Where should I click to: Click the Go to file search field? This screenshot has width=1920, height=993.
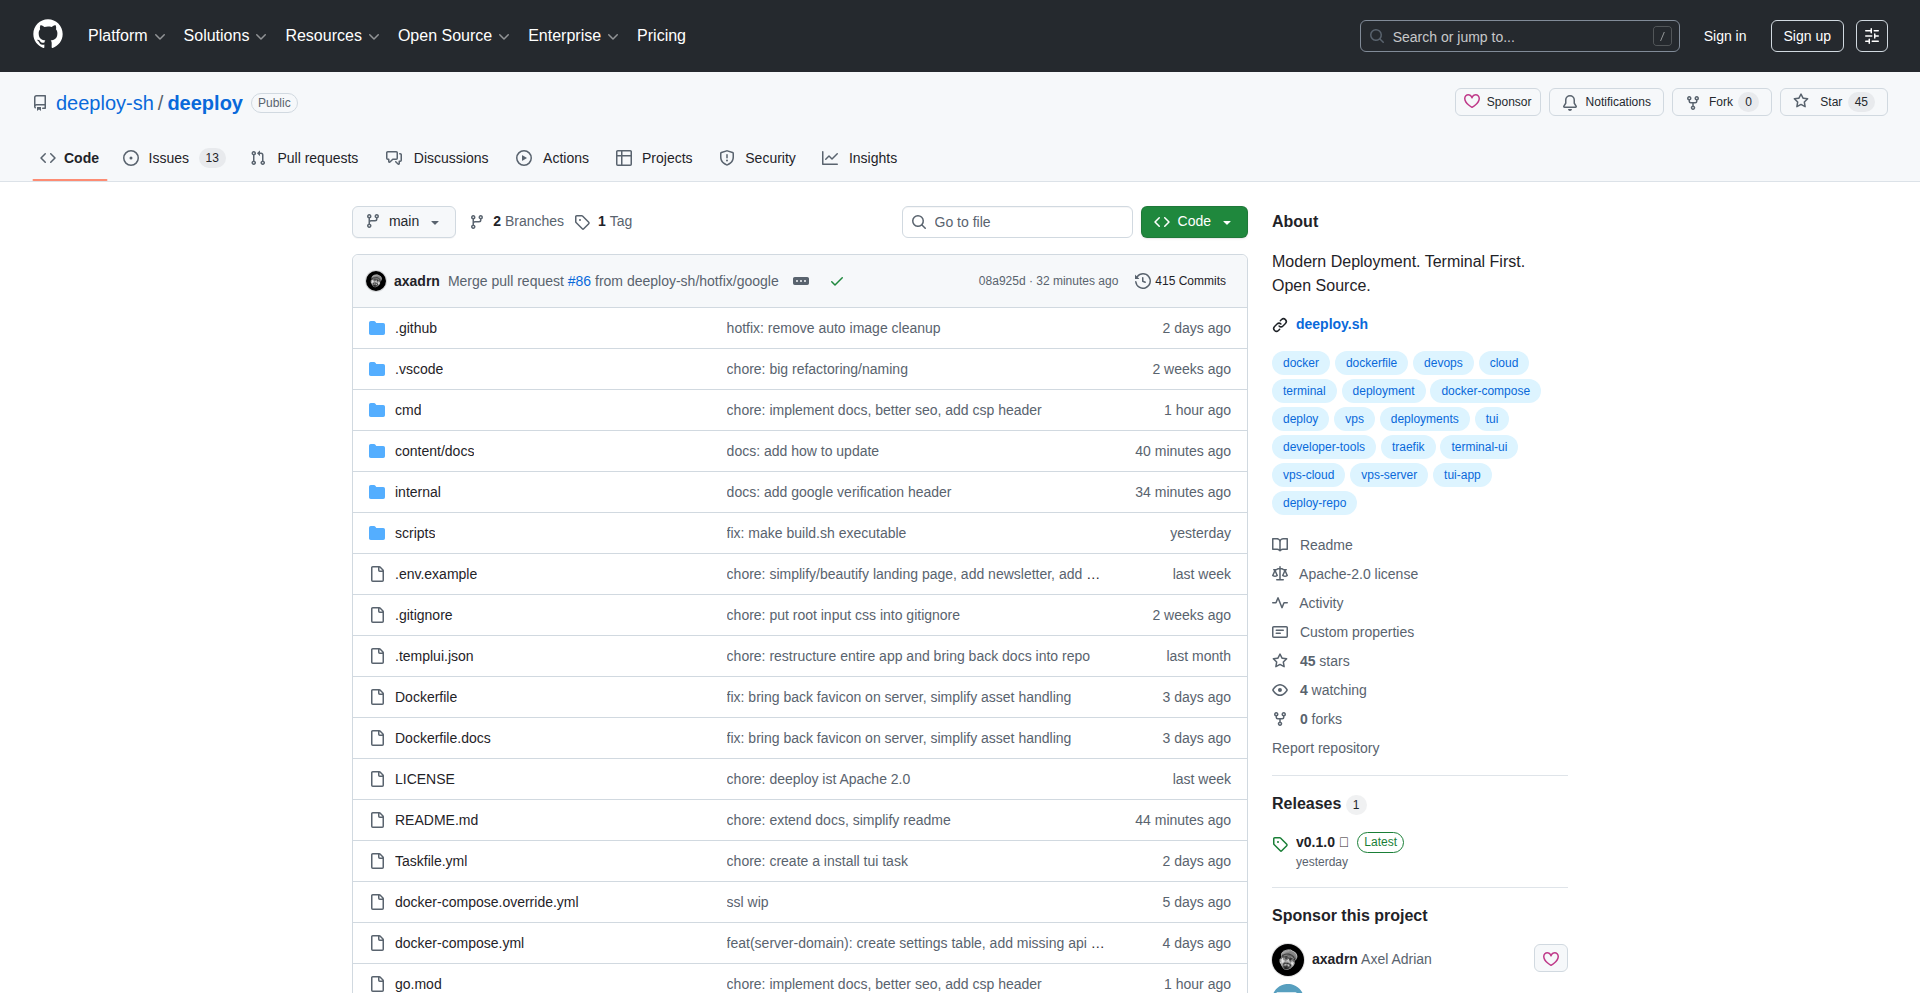[x=1017, y=222]
